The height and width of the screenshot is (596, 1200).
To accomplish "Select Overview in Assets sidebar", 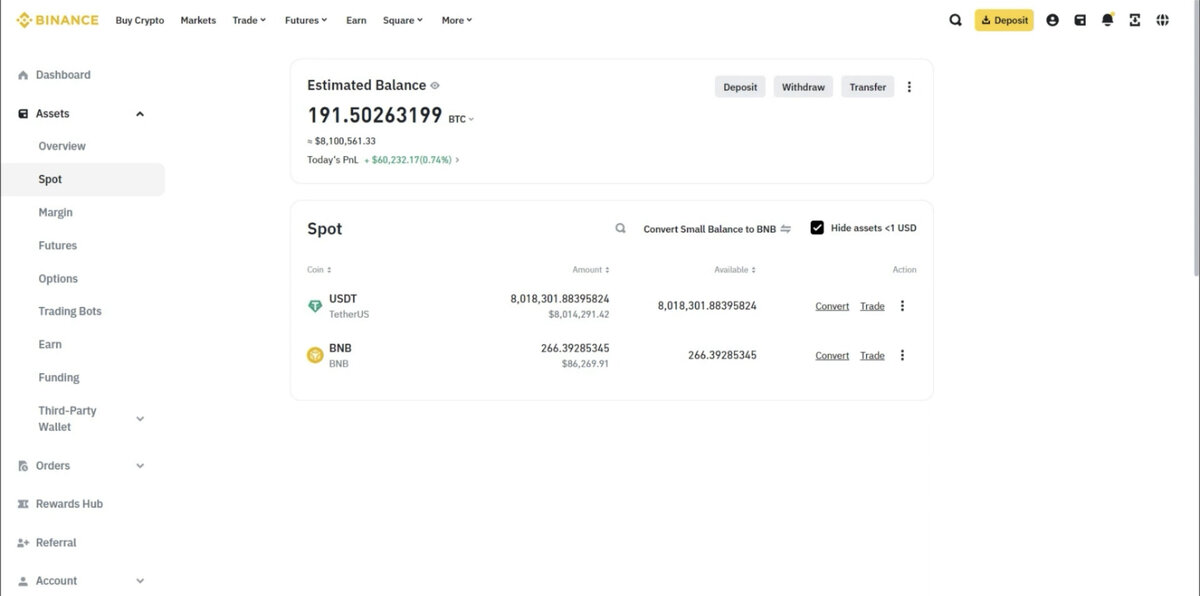I will click(62, 146).
